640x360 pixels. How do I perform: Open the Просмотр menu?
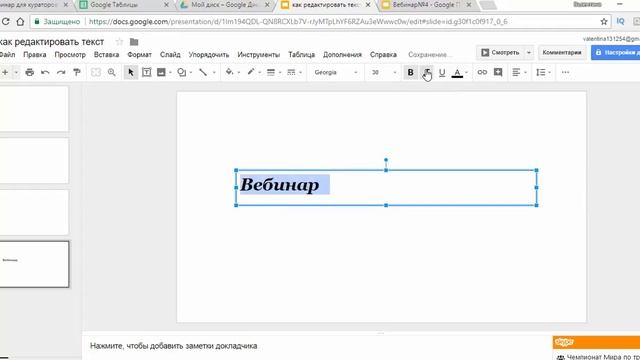[70, 54]
